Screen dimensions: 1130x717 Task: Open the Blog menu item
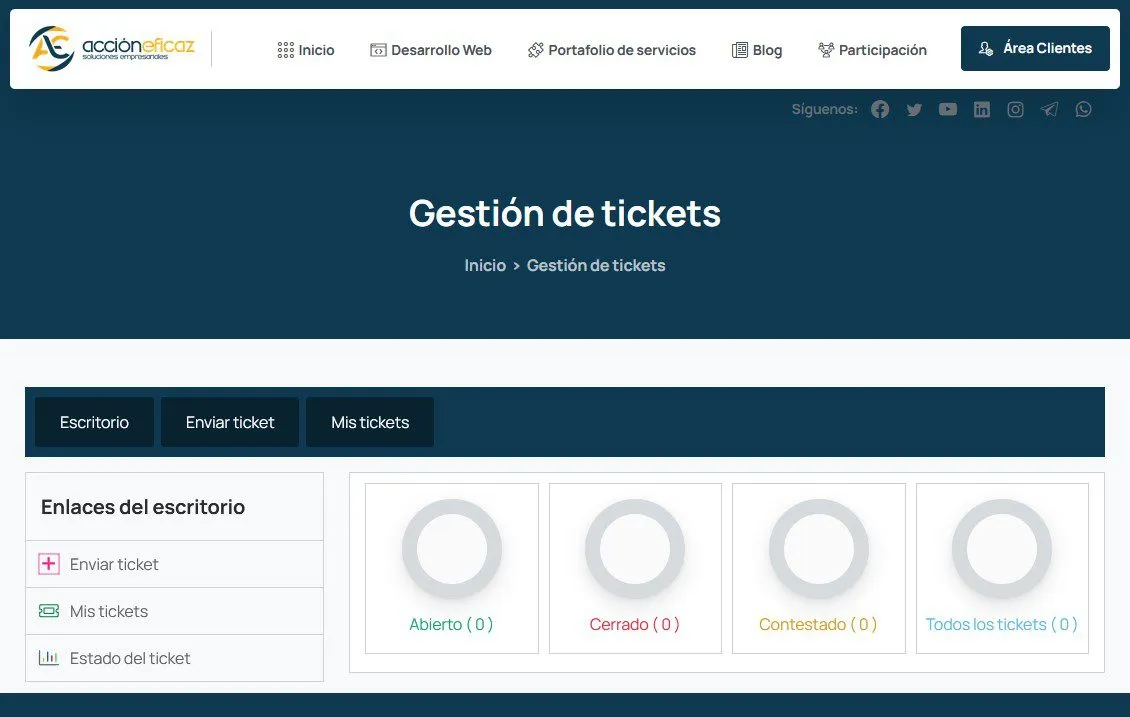(757, 50)
